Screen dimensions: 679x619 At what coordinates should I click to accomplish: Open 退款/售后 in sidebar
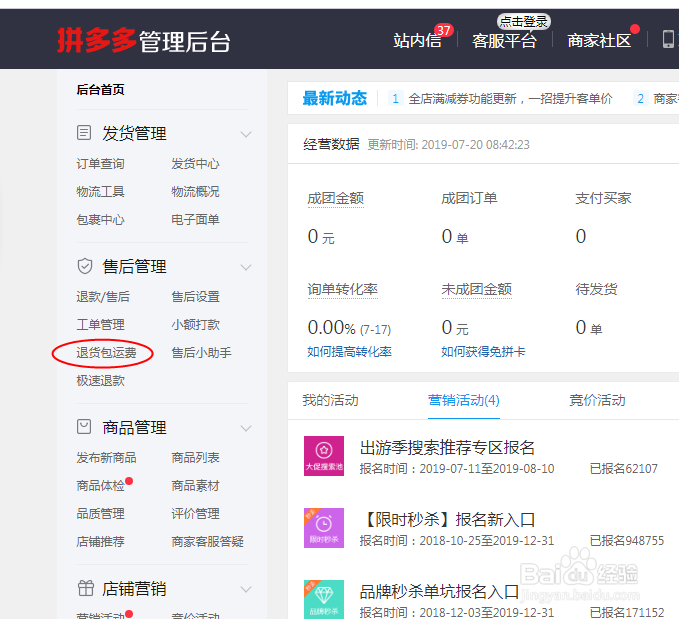click(103, 297)
